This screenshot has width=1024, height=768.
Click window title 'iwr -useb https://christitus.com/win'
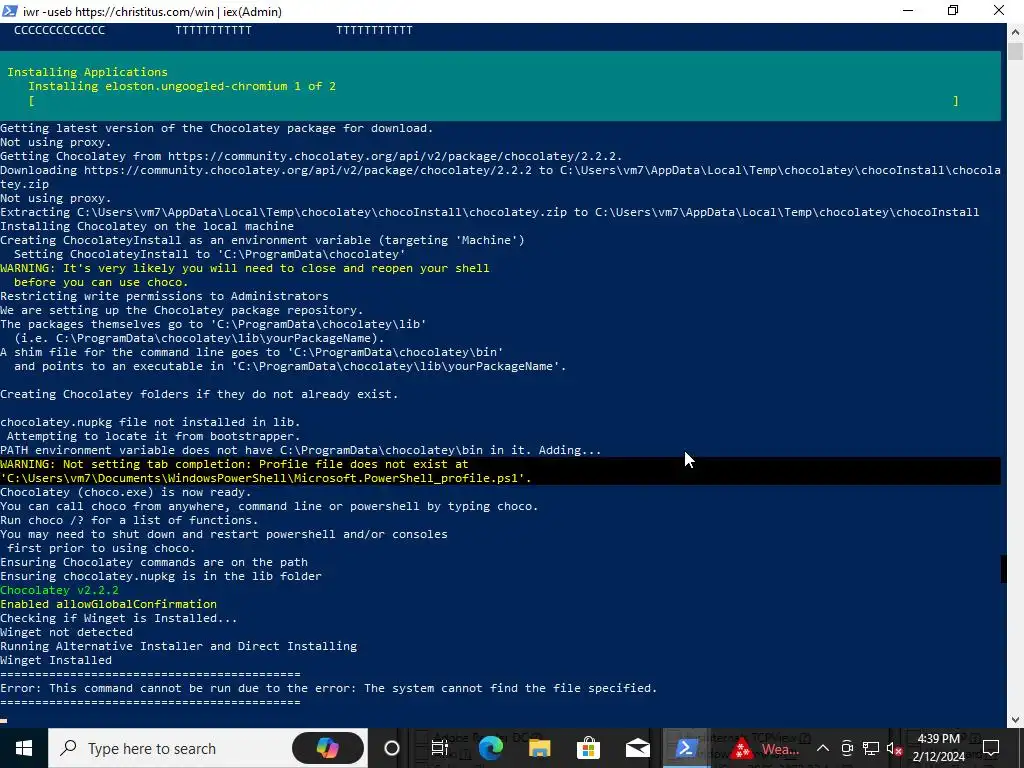pos(152,11)
